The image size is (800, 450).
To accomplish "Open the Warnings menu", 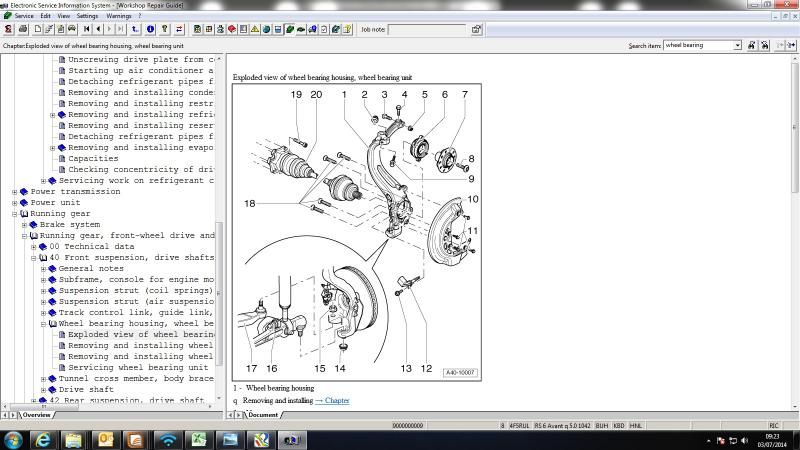I will pos(118,16).
